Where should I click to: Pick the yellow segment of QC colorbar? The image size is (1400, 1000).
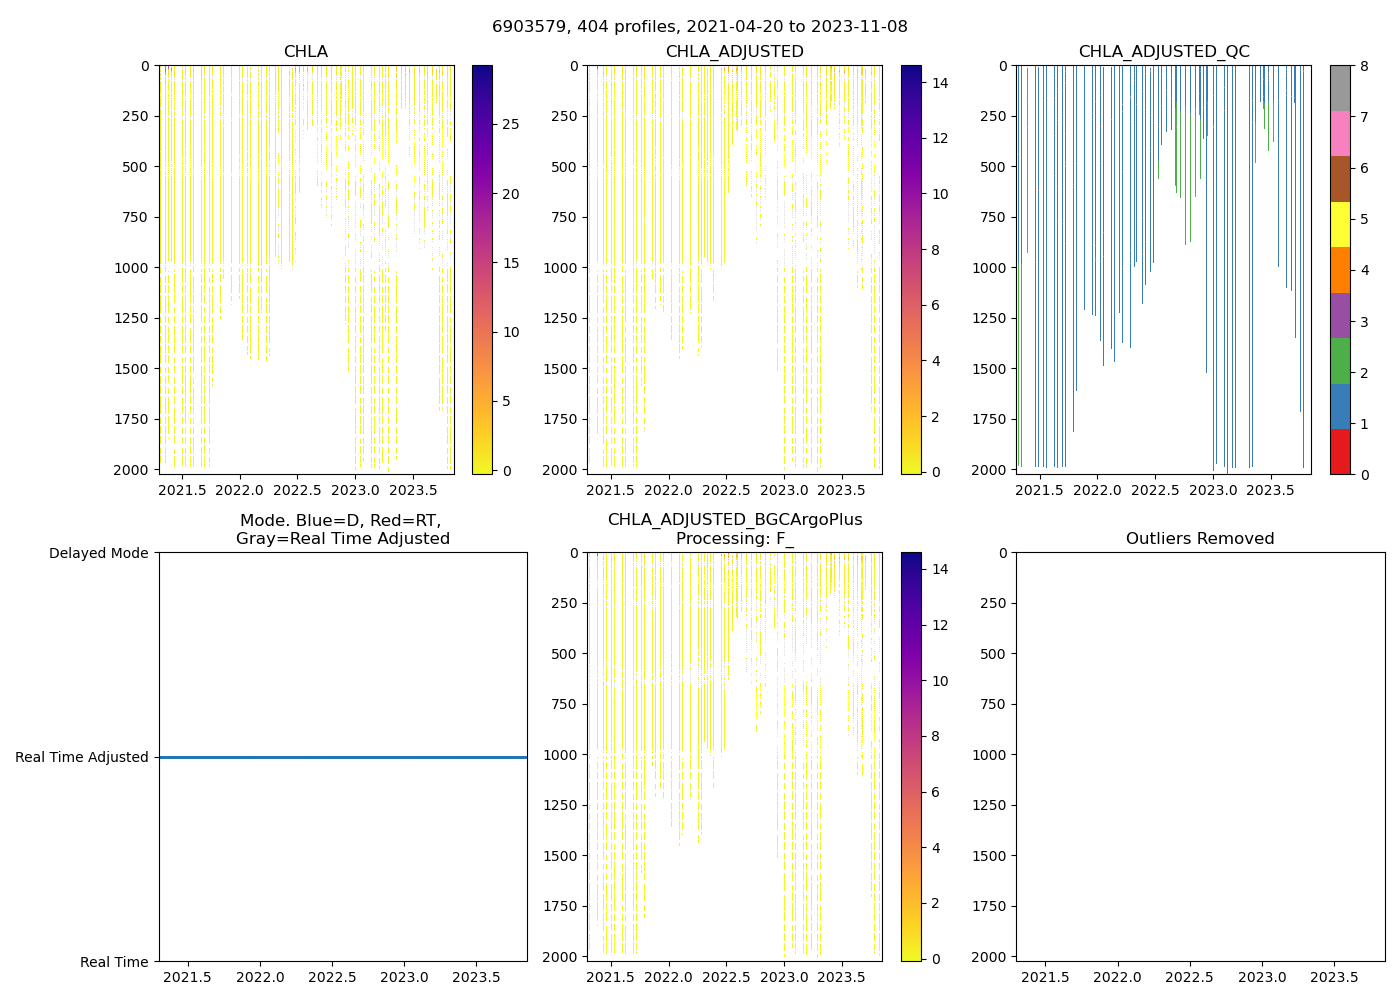pos(1340,224)
